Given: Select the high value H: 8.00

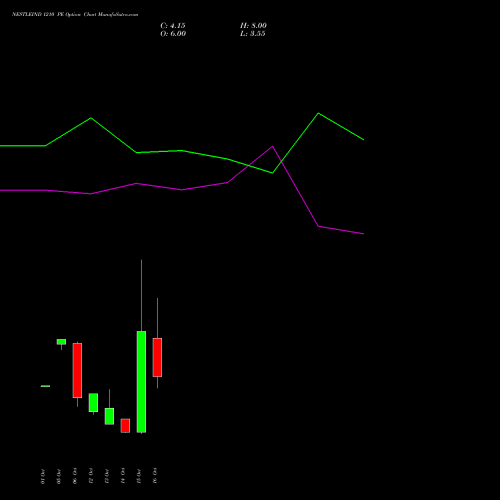Looking at the screenshot, I should tap(253, 26).
